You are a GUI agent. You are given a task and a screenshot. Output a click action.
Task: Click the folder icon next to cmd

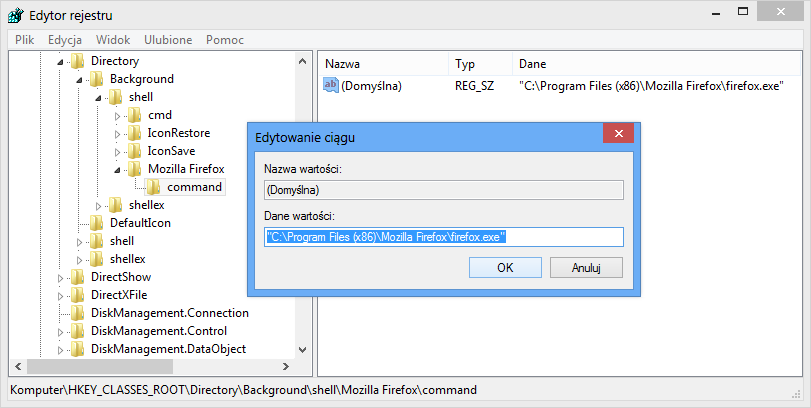(x=135, y=115)
